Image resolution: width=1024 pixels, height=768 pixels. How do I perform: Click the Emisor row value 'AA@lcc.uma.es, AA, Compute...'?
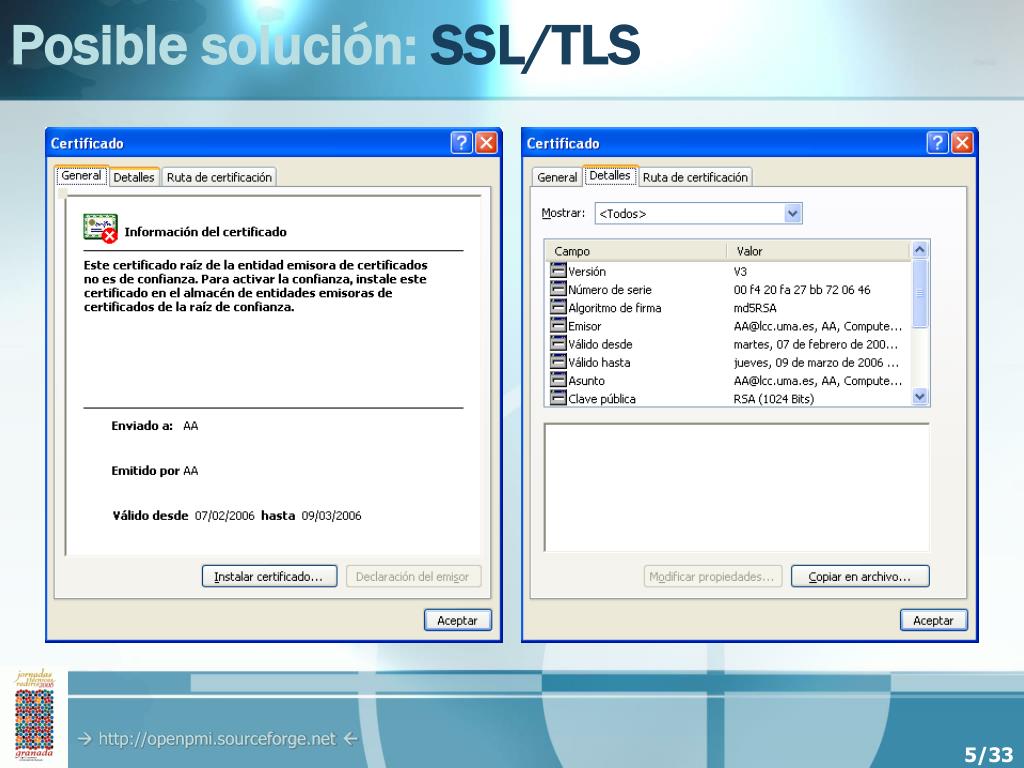point(818,326)
